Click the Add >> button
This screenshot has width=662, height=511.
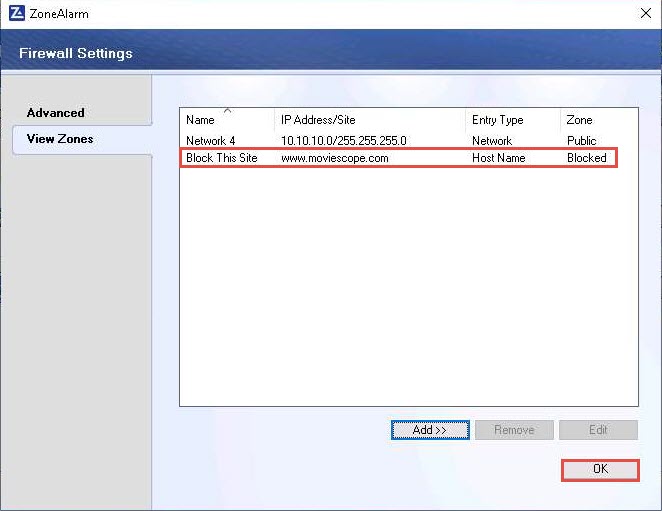pos(430,430)
